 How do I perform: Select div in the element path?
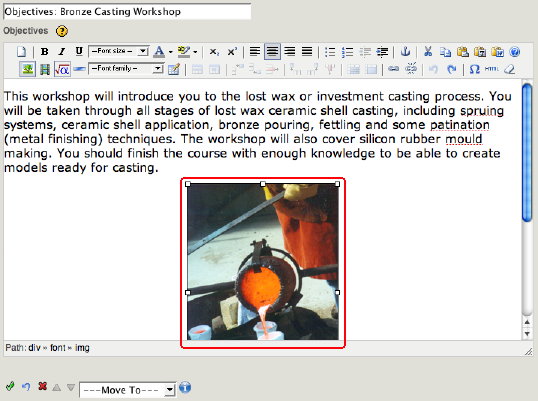click(x=34, y=348)
